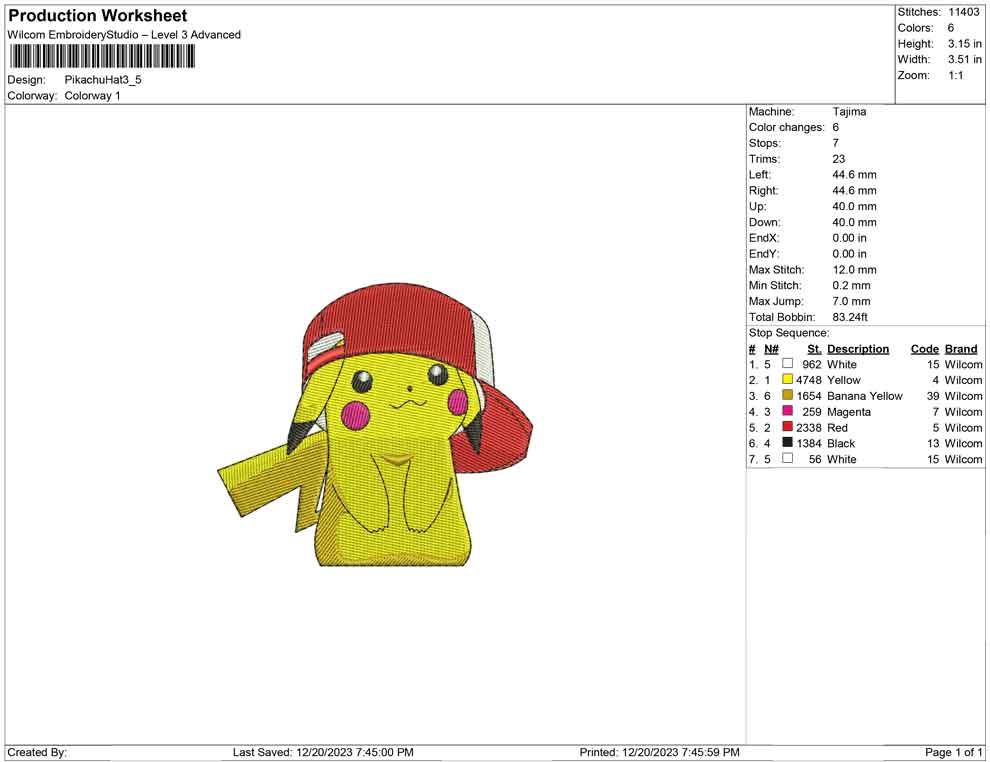Viewport: 990px width, 762px height.
Task: Click the Trims value '23'
Action: point(838,159)
